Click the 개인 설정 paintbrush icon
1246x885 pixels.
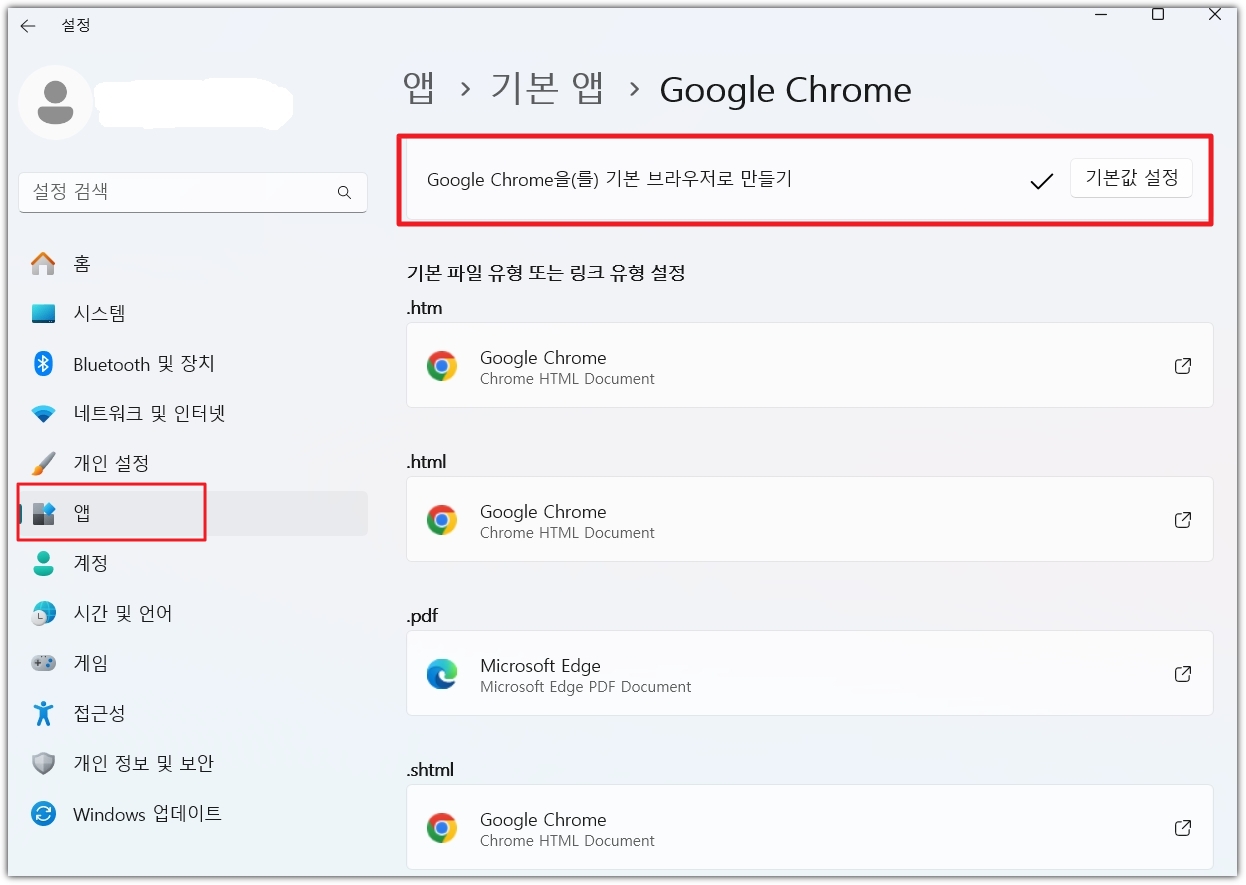tap(43, 464)
